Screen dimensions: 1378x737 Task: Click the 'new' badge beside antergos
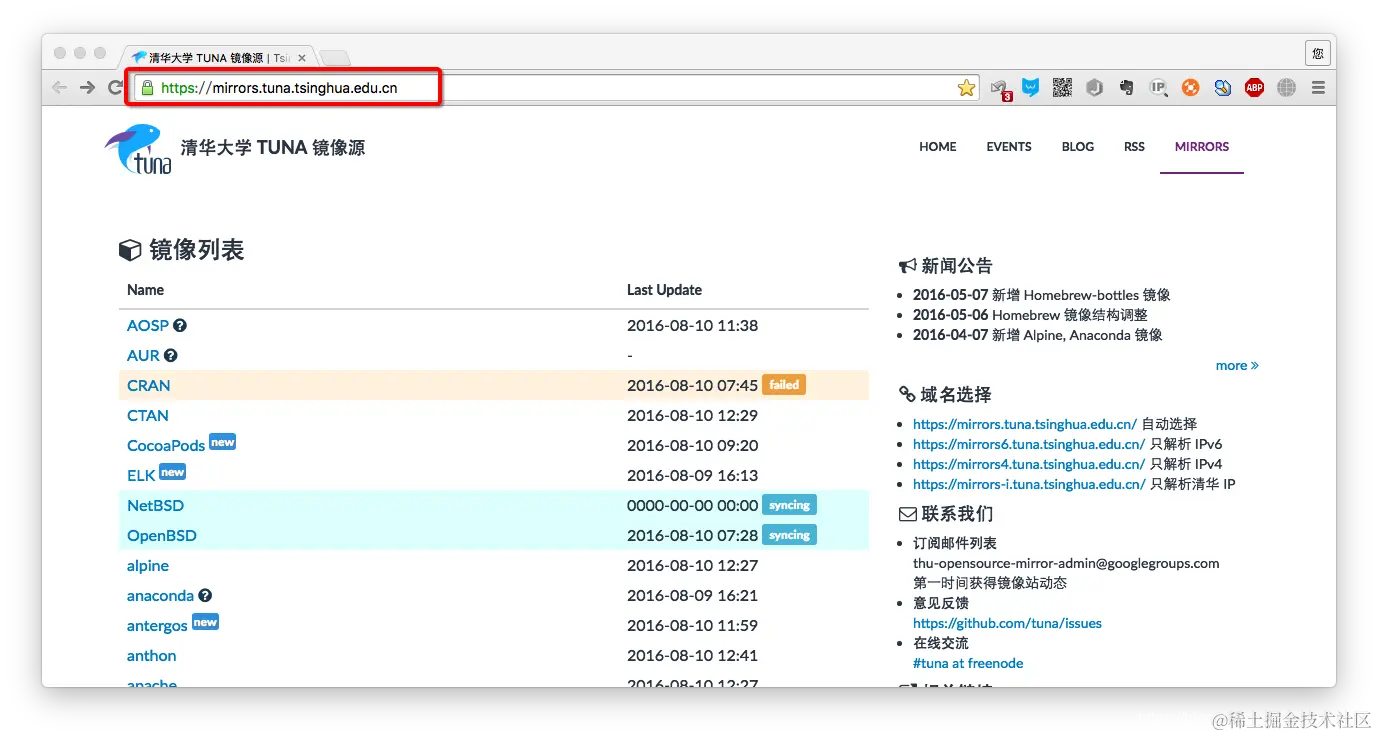[205, 621]
